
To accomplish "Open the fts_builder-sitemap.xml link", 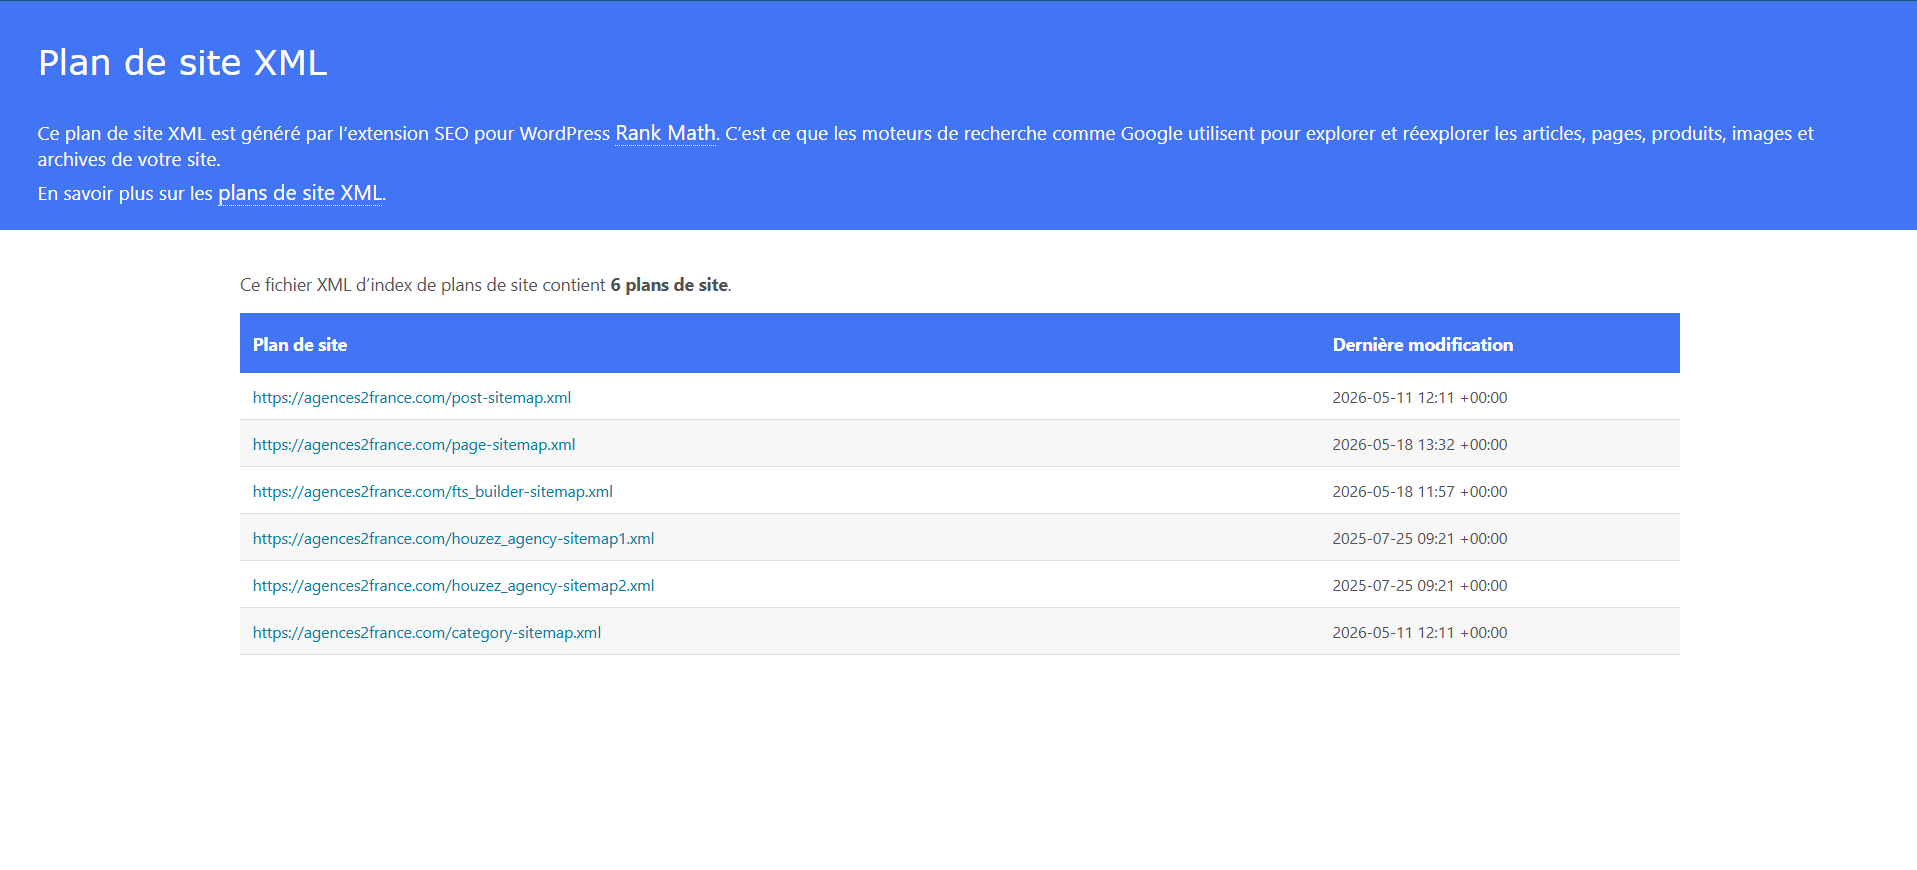I will (433, 491).
